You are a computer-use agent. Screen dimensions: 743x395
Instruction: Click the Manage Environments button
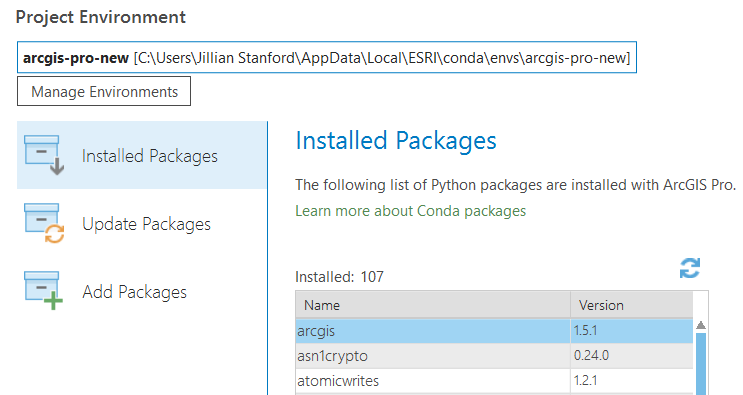click(104, 91)
